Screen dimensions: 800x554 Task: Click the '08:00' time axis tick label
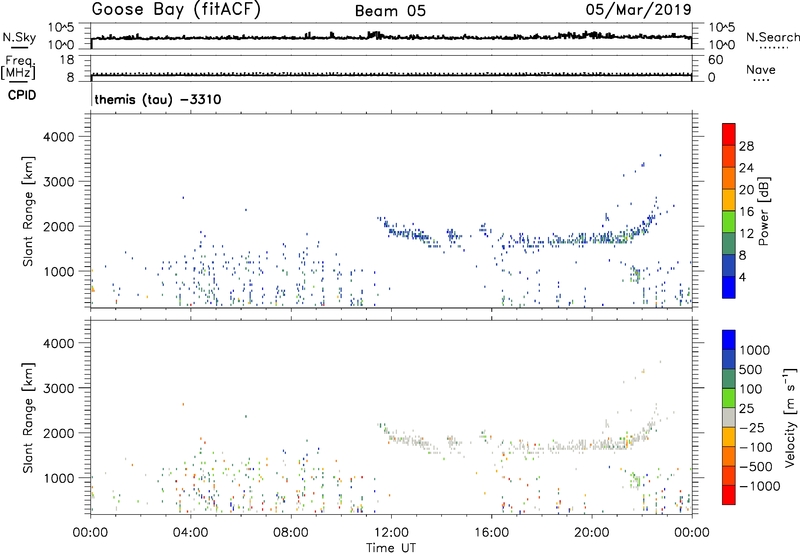tap(291, 533)
